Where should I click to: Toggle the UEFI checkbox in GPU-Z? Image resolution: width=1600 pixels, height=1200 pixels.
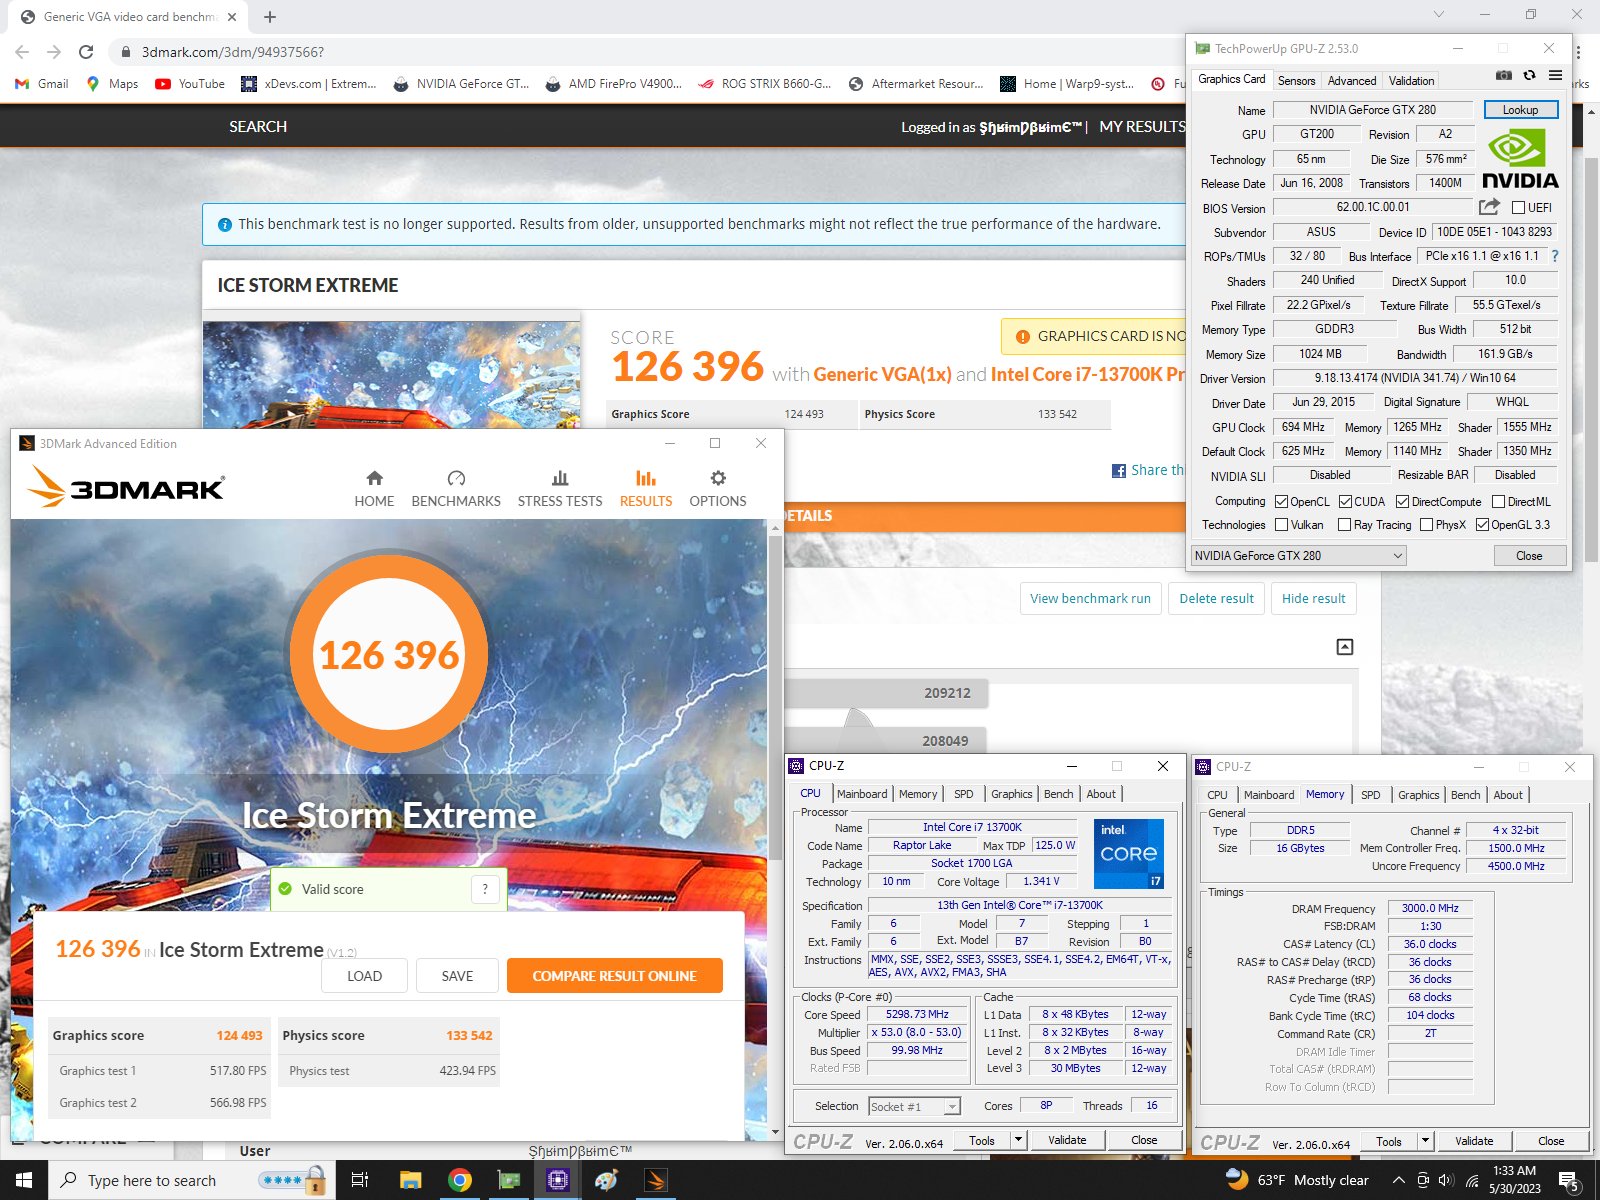[x=1518, y=208]
